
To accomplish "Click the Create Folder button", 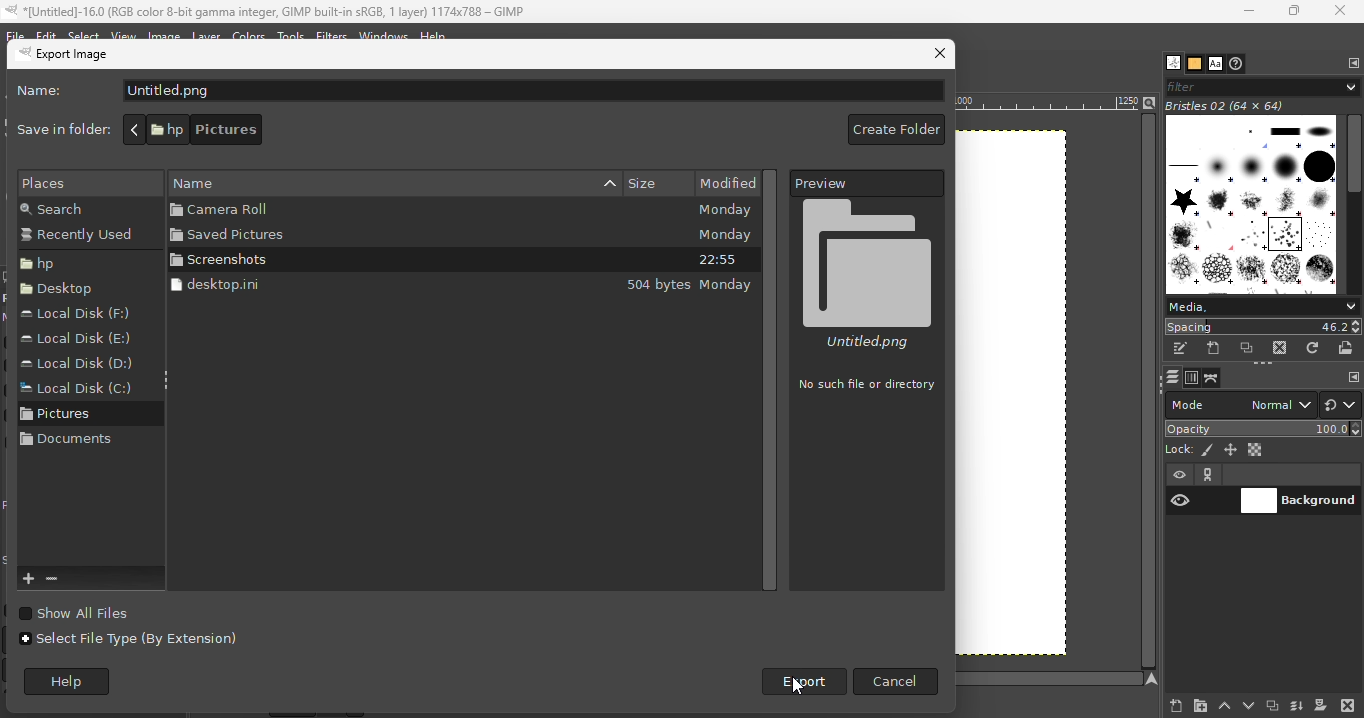I will [x=896, y=130].
